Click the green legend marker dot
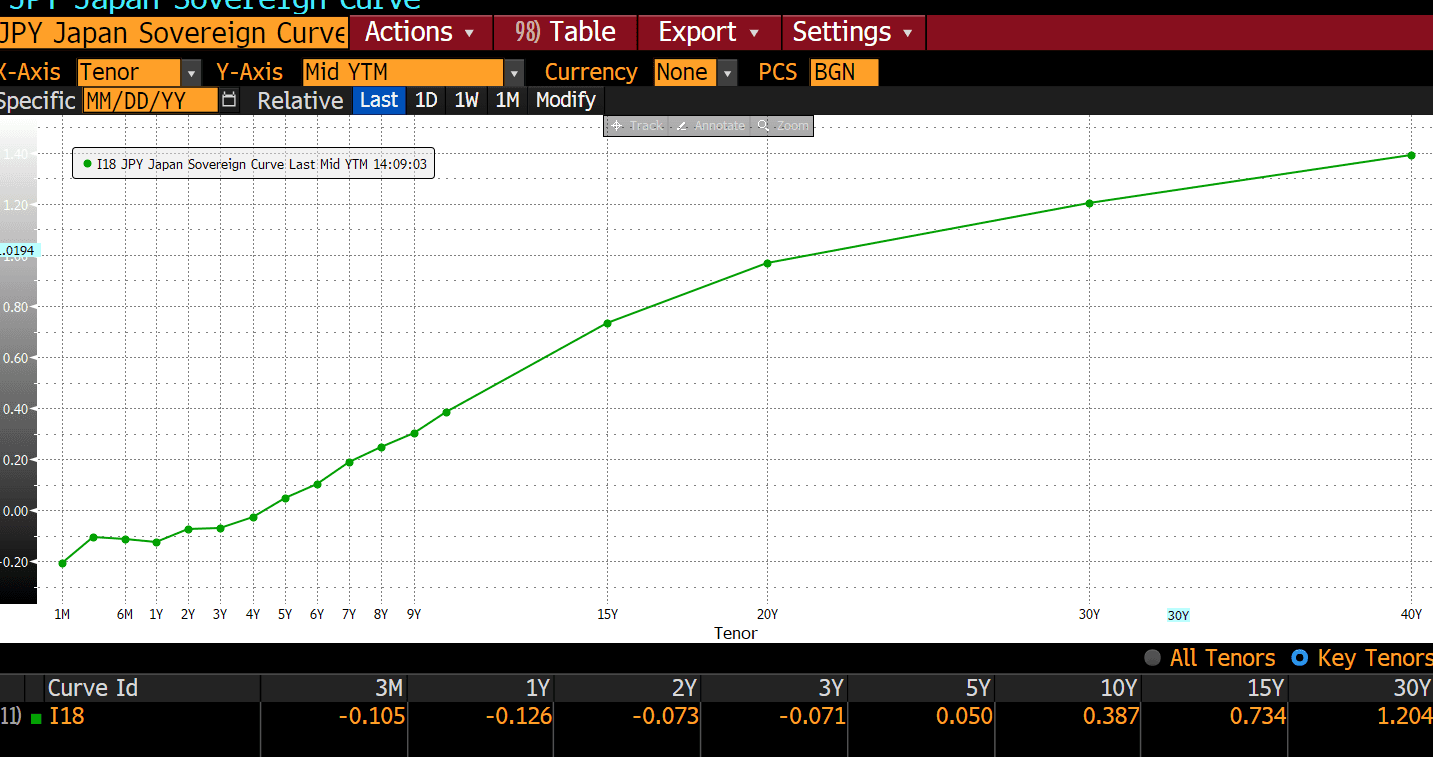 88,164
